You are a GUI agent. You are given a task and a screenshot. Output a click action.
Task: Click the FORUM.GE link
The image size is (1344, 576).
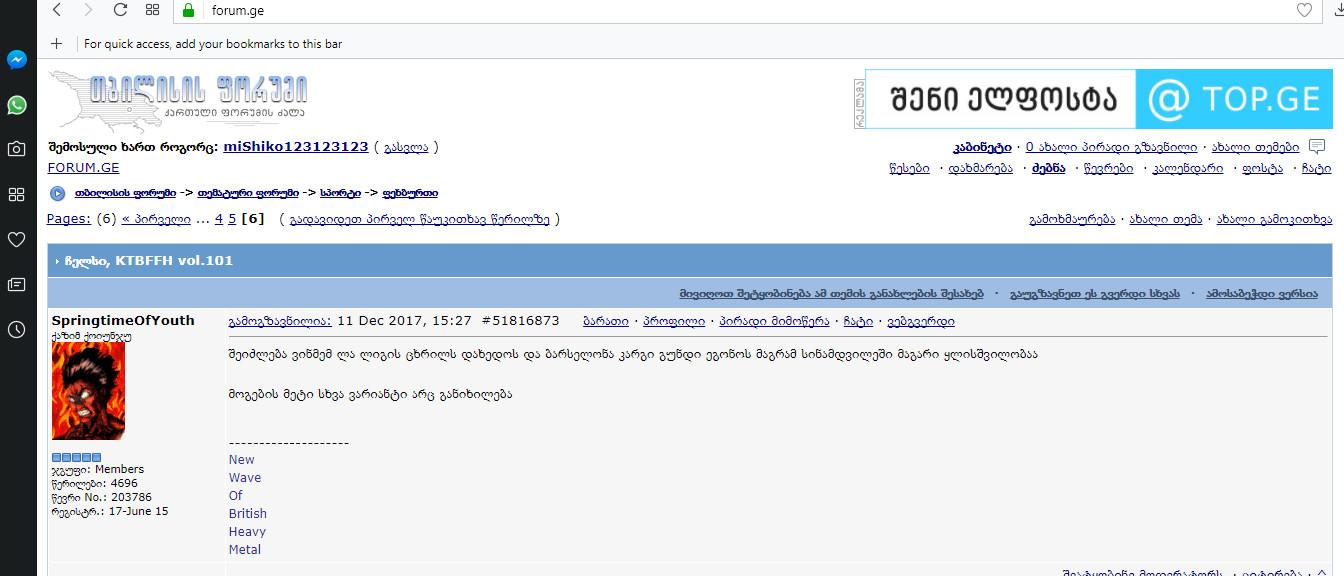83,167
